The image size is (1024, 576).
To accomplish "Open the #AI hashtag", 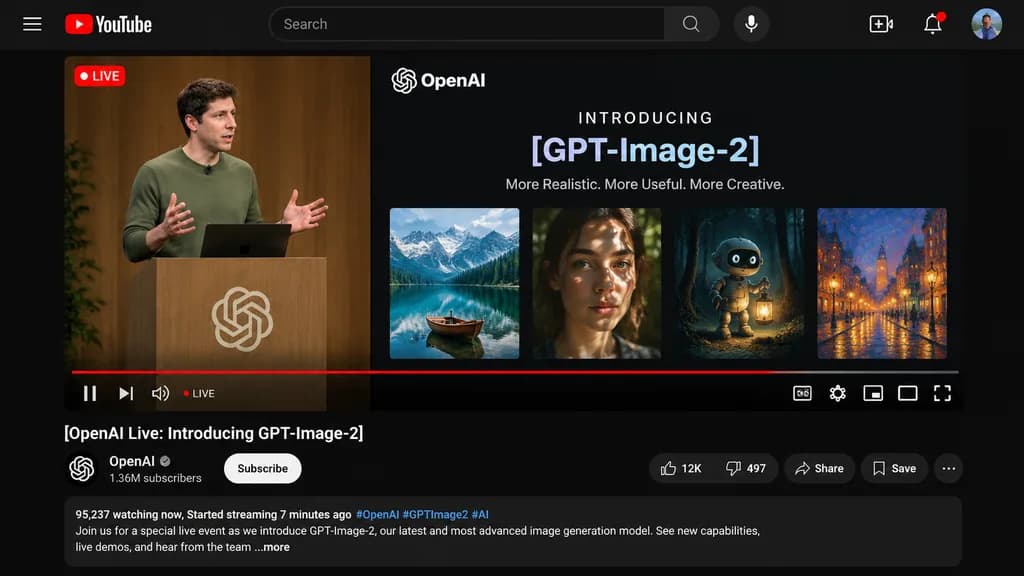I will (x=480, y=515).
